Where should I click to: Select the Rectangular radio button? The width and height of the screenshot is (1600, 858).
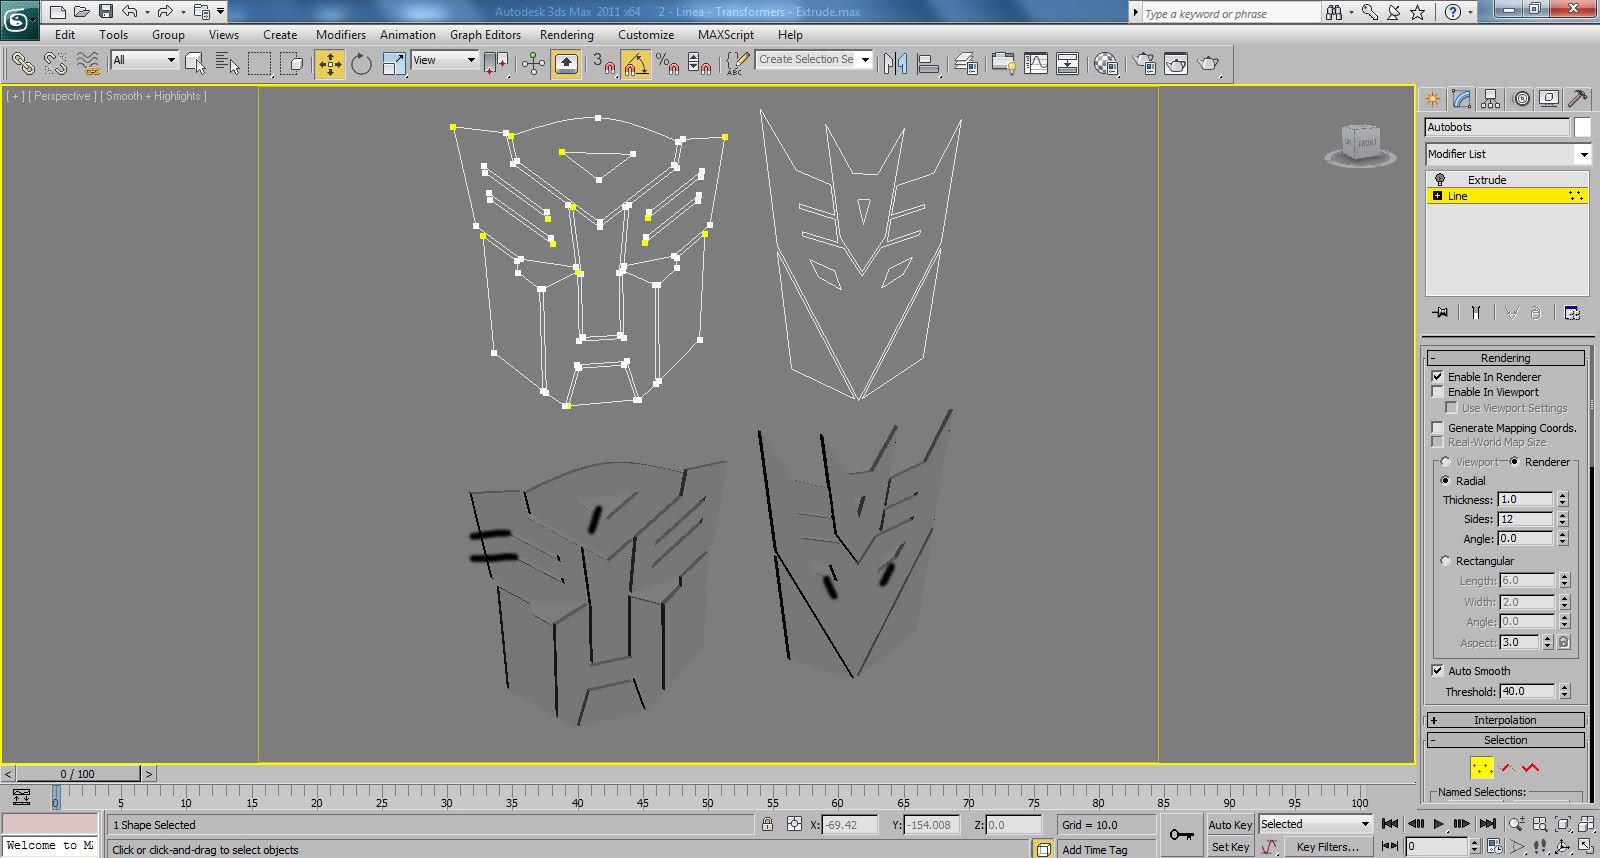(1445, 561)
